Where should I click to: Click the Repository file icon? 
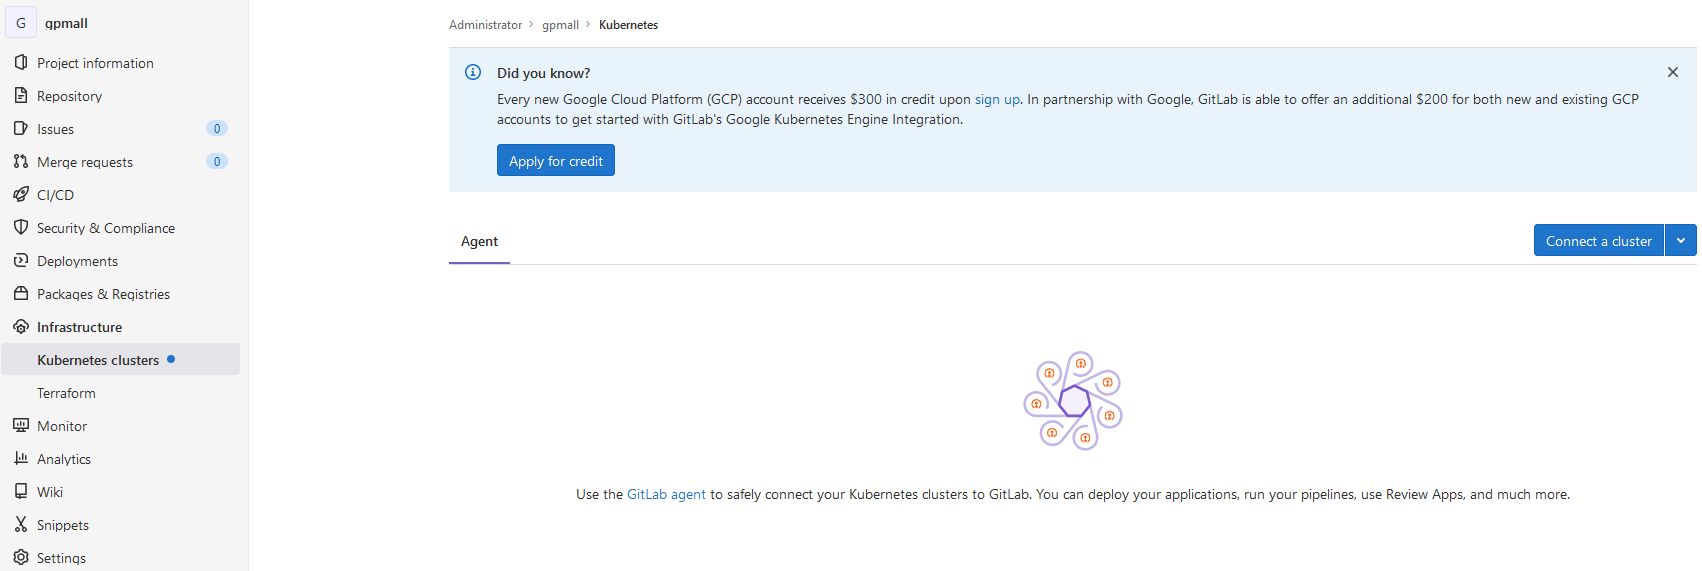pyautogui.click(x=21, y=95)
